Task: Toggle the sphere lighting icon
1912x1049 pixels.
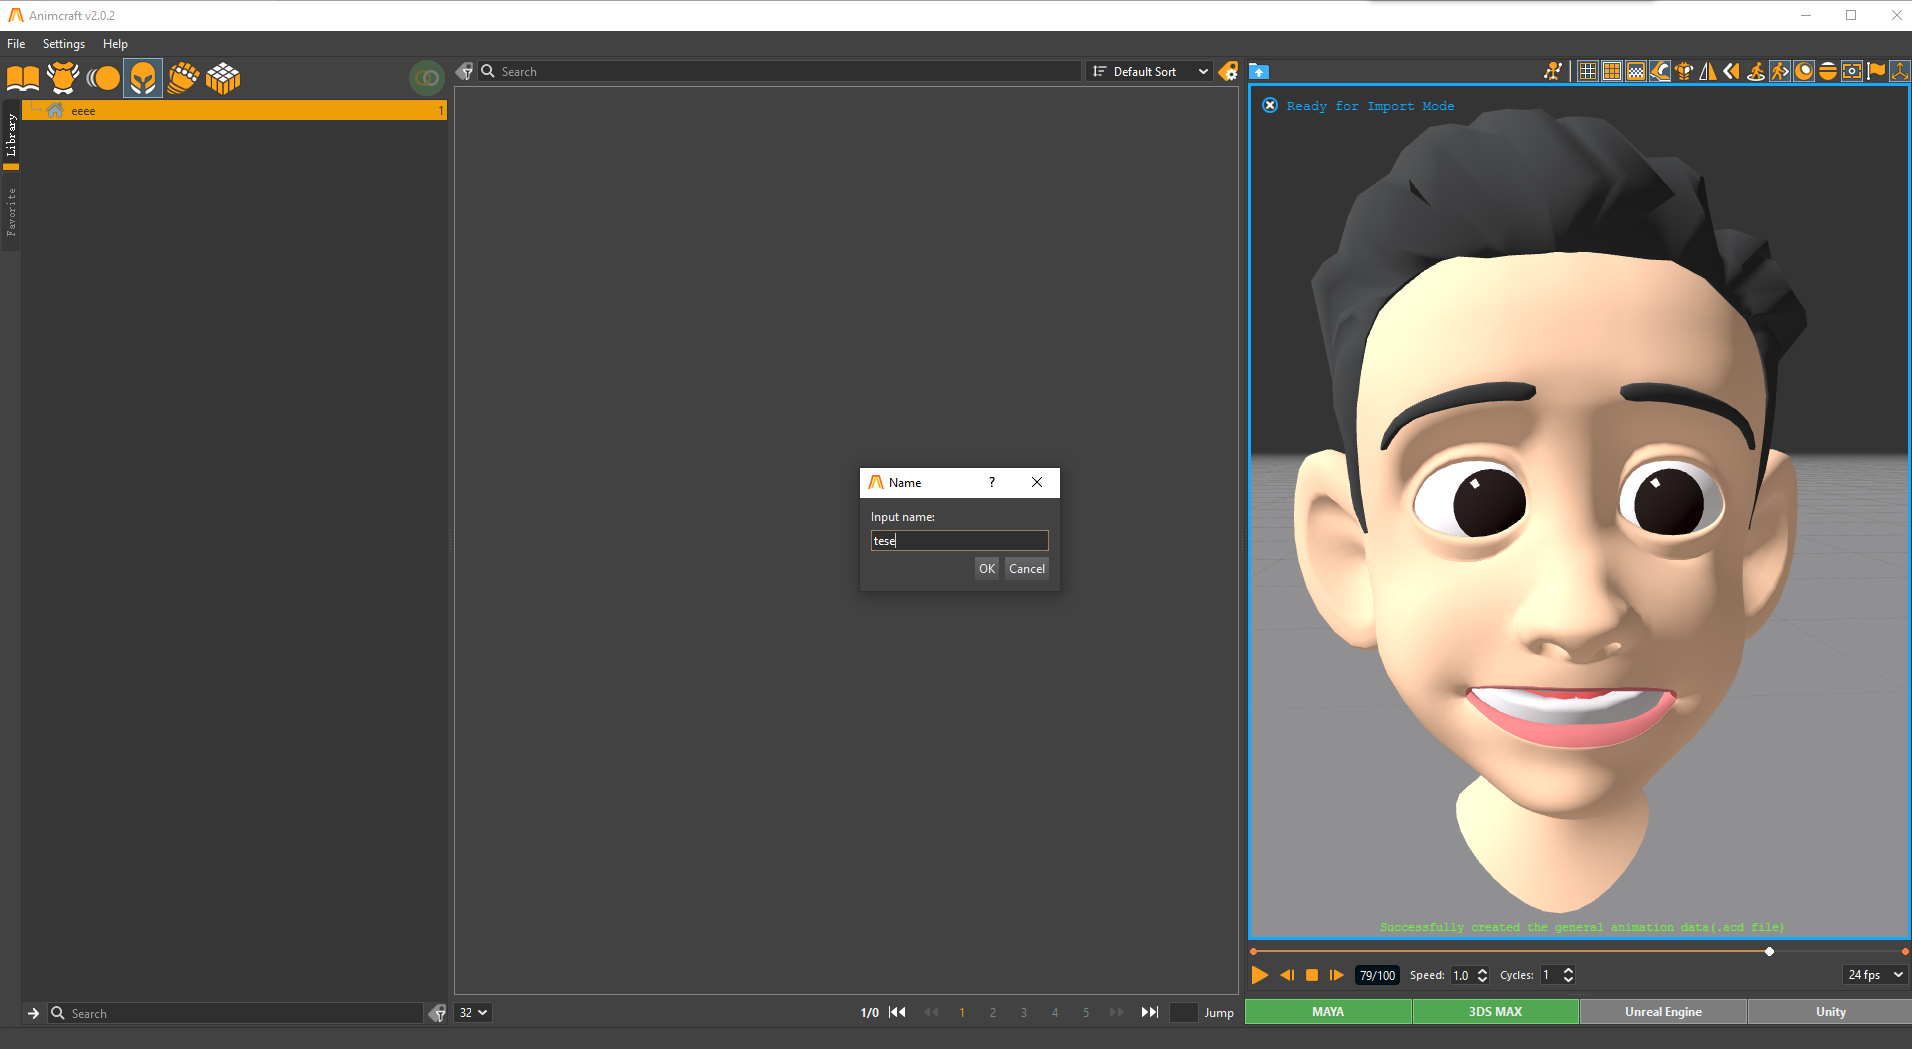Action: tap(1804, 71)
